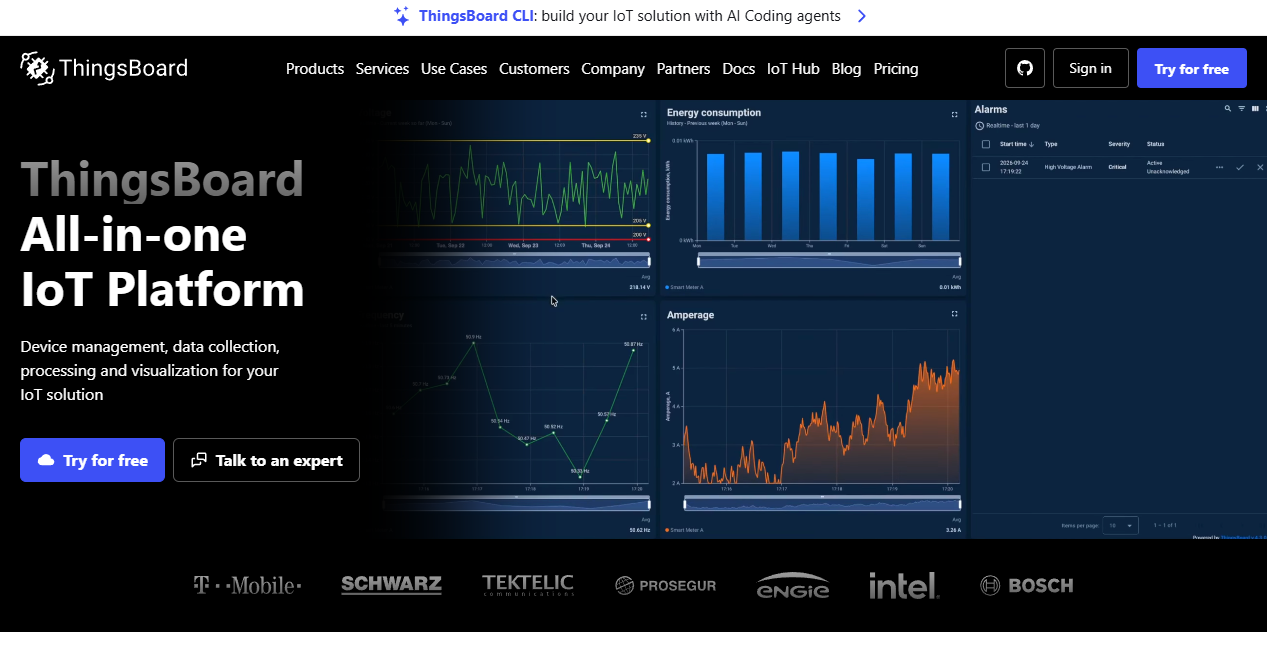Tick the select-all checkbox in the Alarms header
The image size is (1267, 671).
tap(986, 144)
